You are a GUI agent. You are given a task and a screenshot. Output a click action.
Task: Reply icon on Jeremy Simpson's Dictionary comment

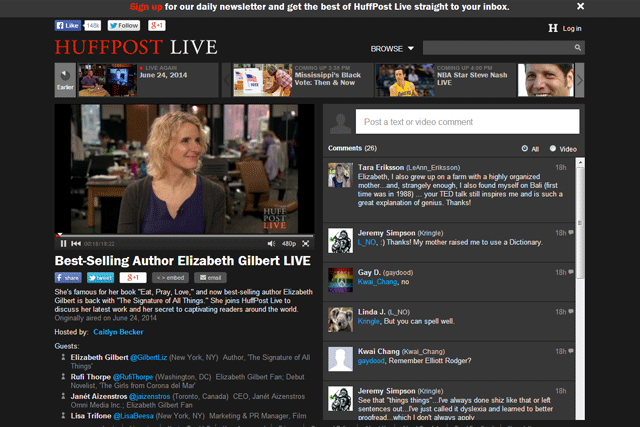(x=571, y=233)
